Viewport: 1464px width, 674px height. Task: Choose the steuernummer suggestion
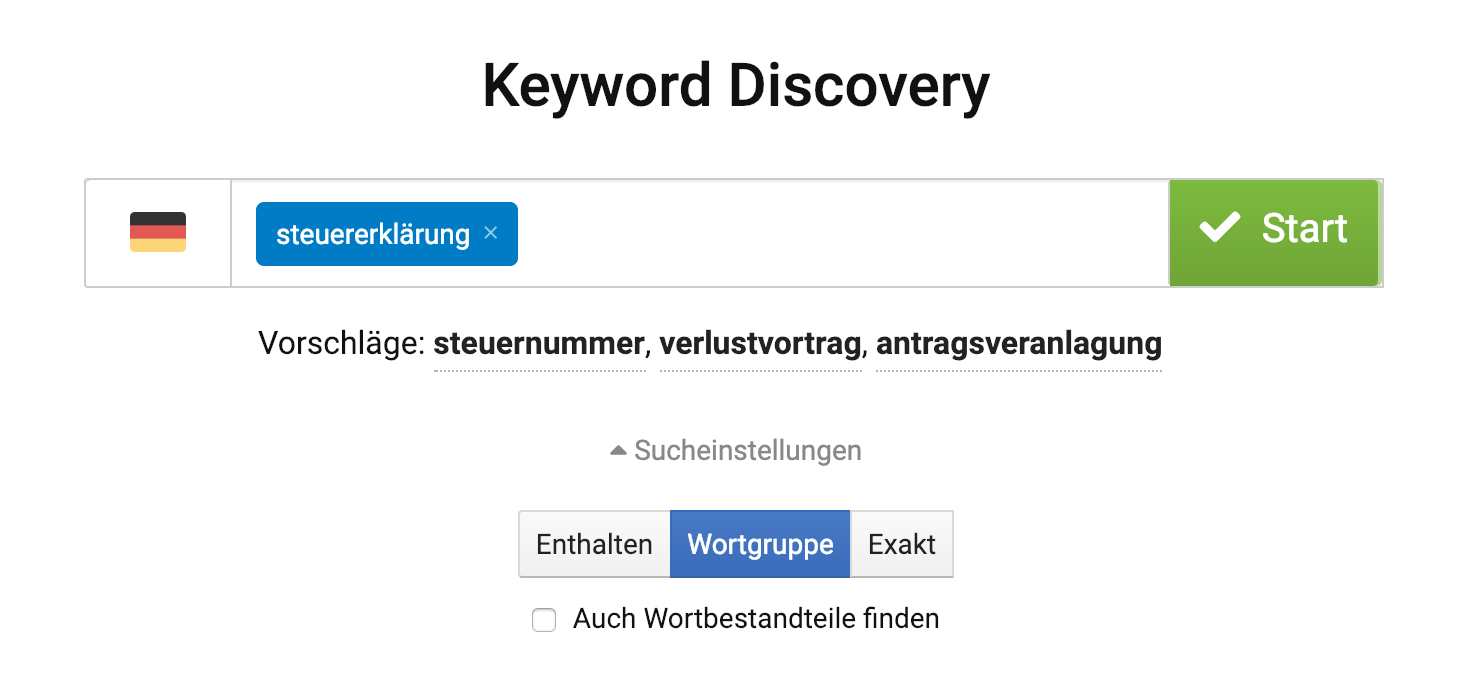click(539, 344)
